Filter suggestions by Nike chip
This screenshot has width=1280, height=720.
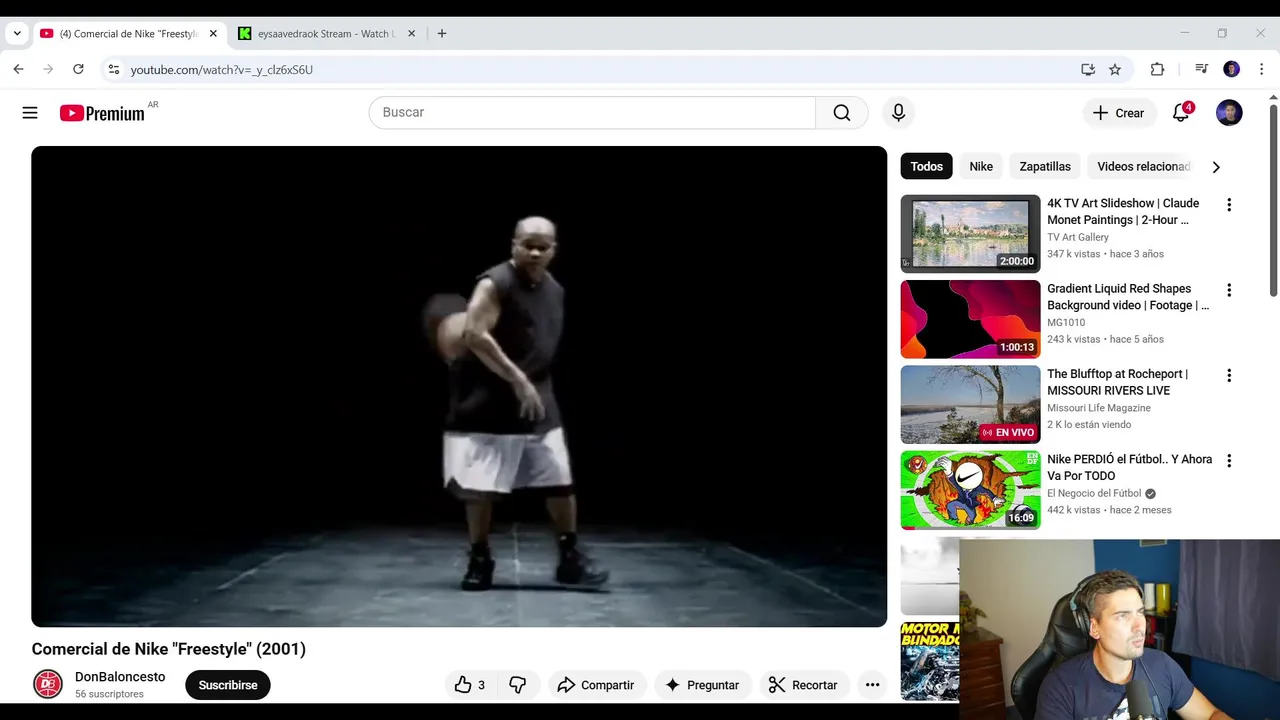click(x=981, y=167)
